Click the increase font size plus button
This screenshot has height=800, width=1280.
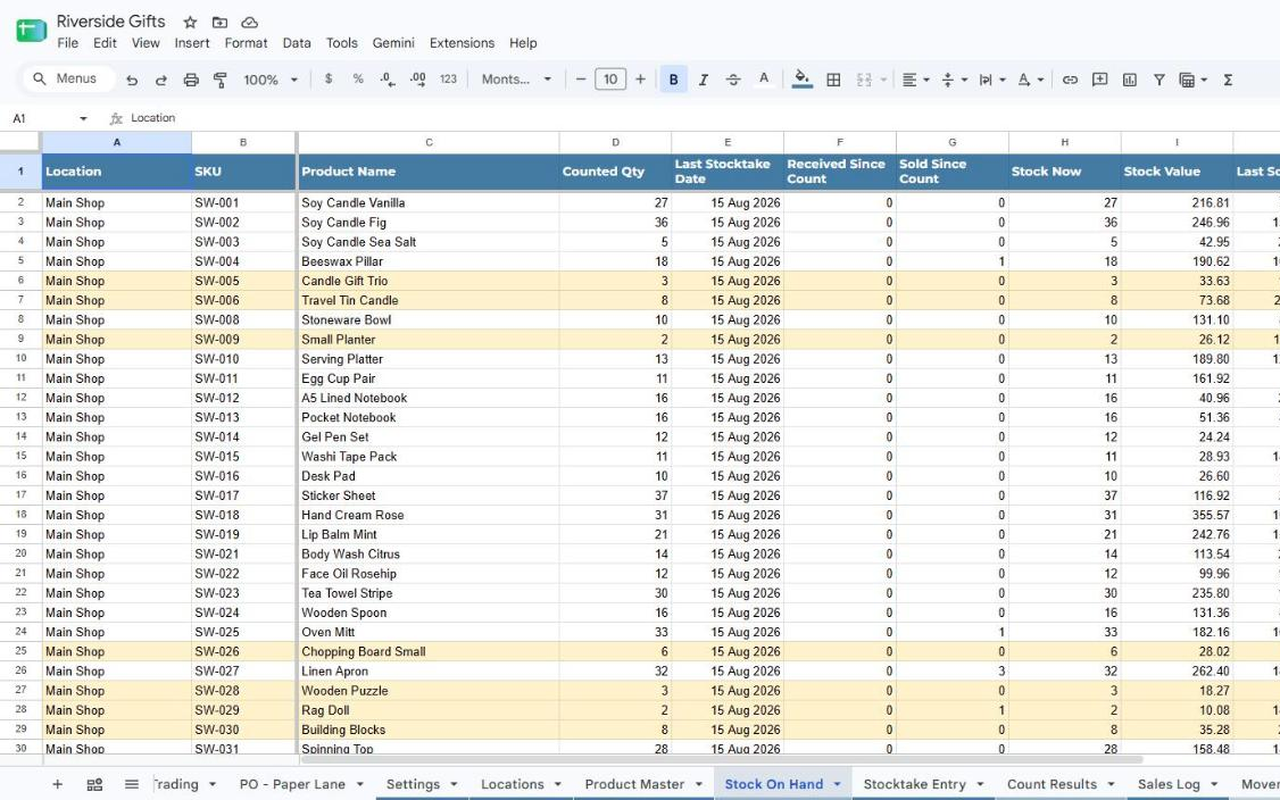pos(640,80)
